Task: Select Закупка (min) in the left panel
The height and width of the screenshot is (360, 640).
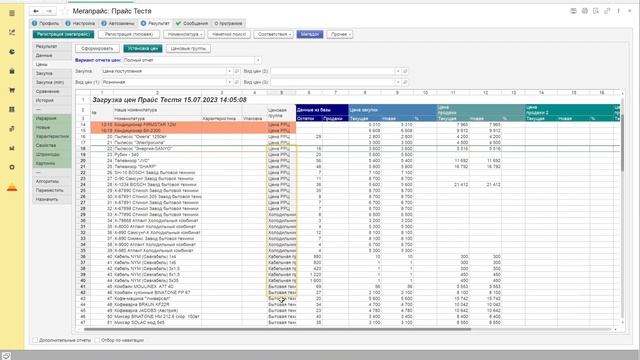Action: 52,82
